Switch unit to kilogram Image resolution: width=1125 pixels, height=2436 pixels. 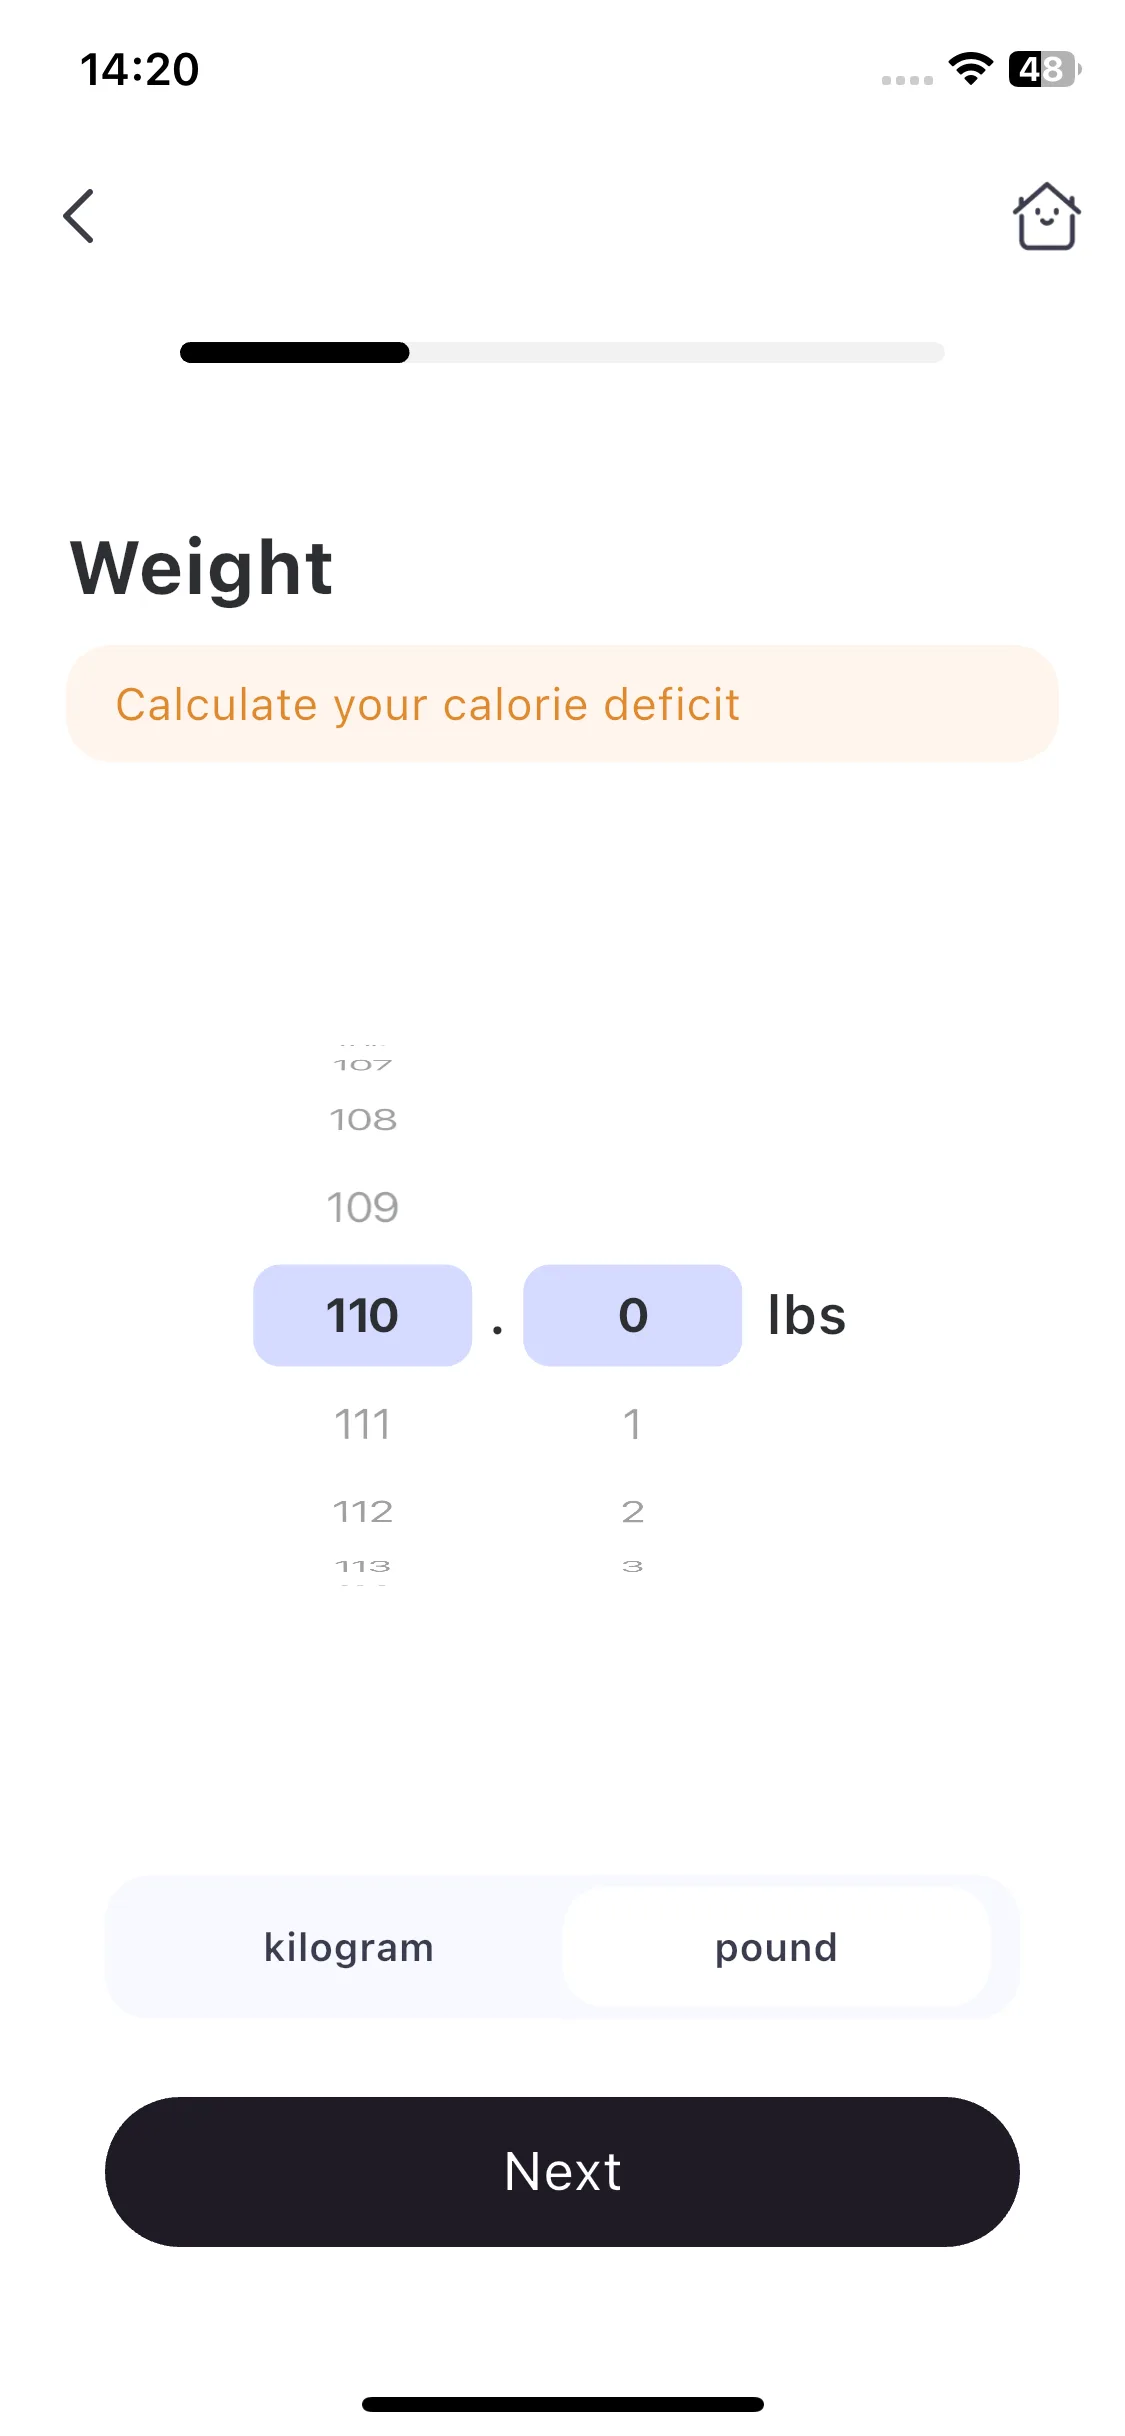tap(348, 1947)
